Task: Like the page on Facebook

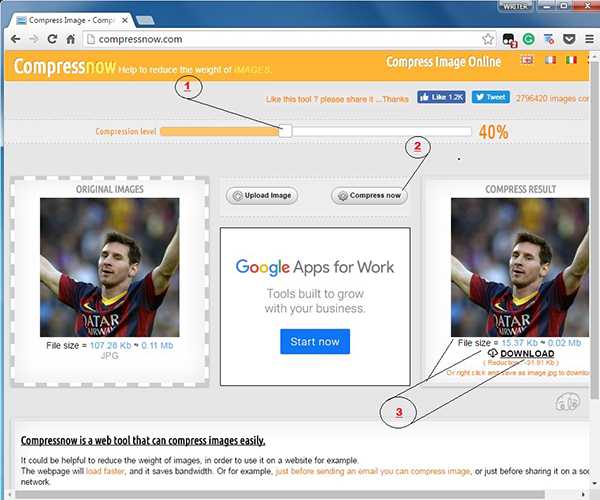Action: (x=441, y=97)
